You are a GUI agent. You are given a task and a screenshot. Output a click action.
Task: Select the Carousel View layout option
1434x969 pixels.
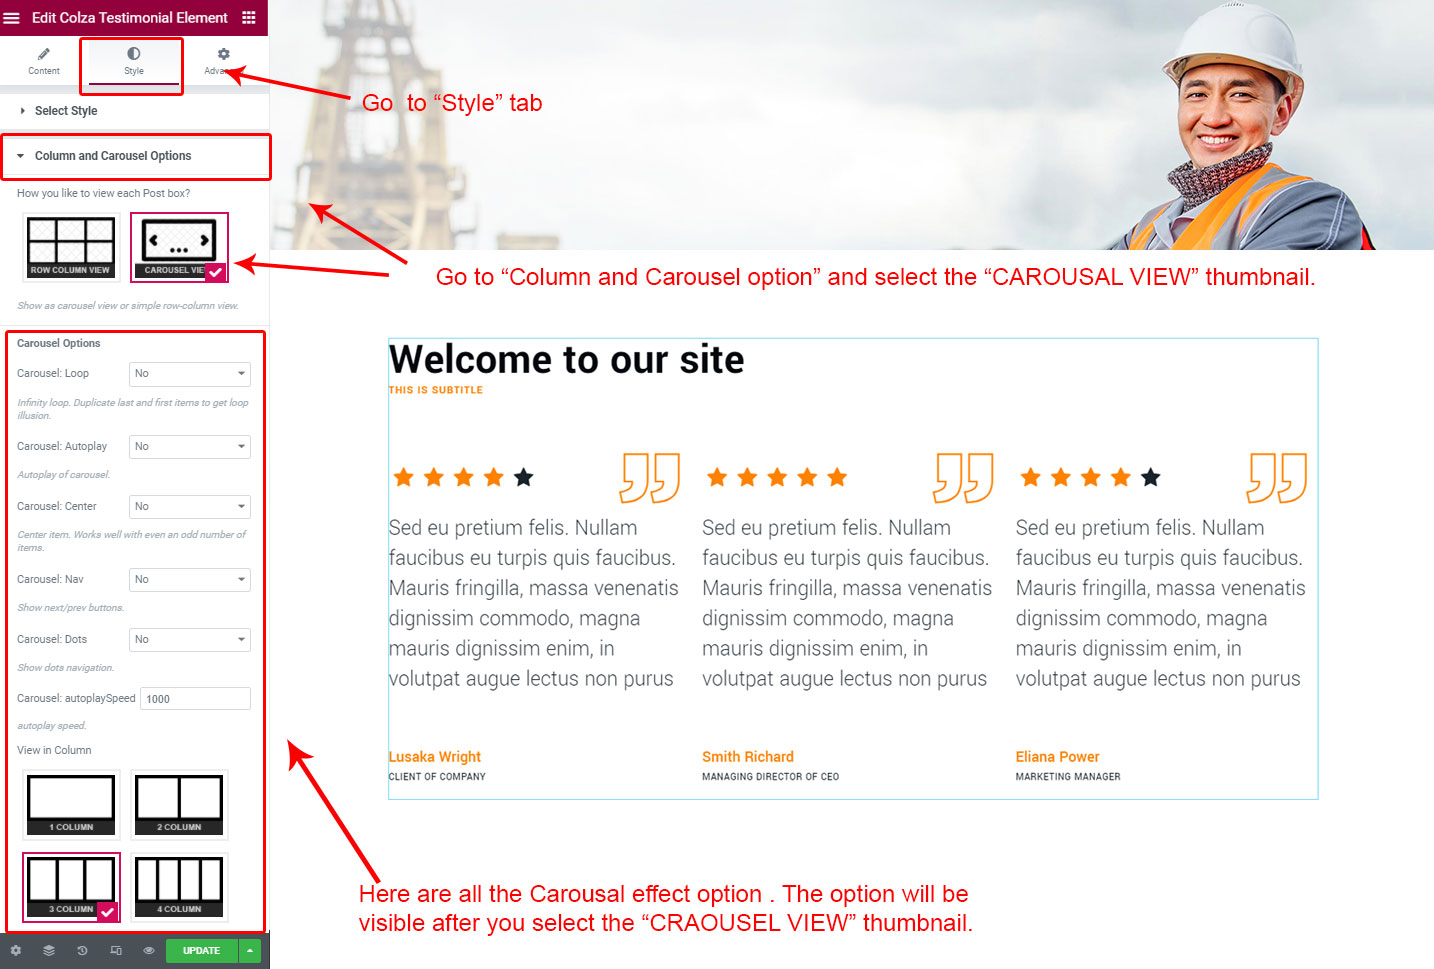(179, 247)
